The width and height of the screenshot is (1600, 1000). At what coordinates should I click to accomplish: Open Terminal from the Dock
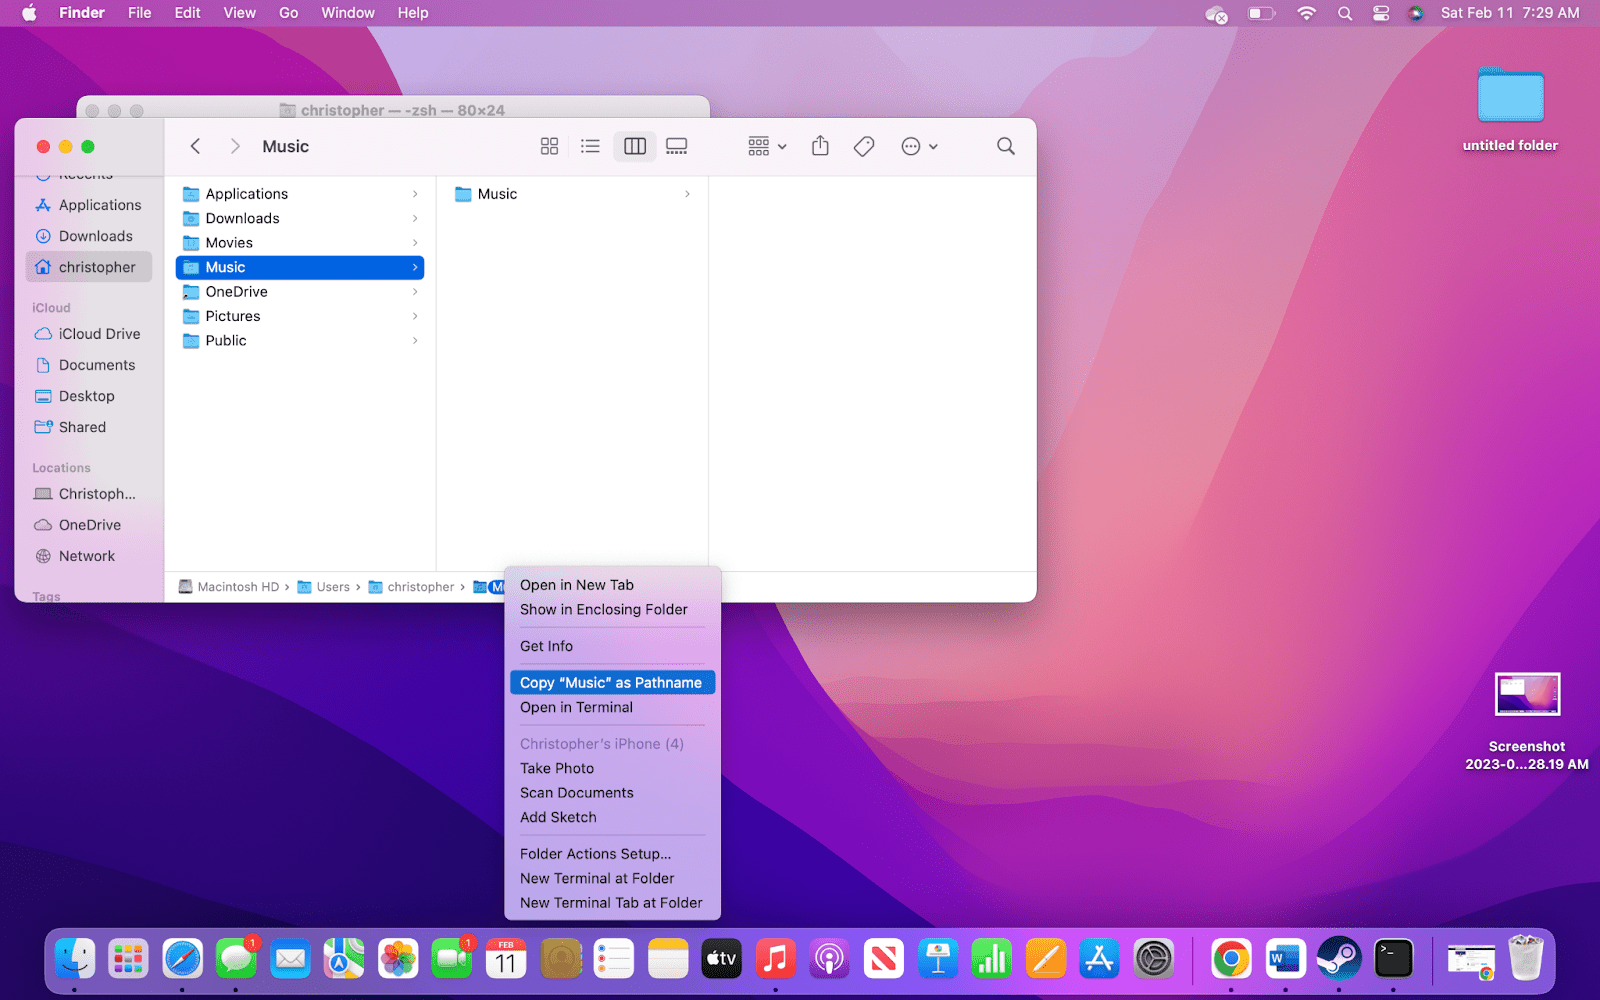pyautogui.click(x=1393, y=960)
